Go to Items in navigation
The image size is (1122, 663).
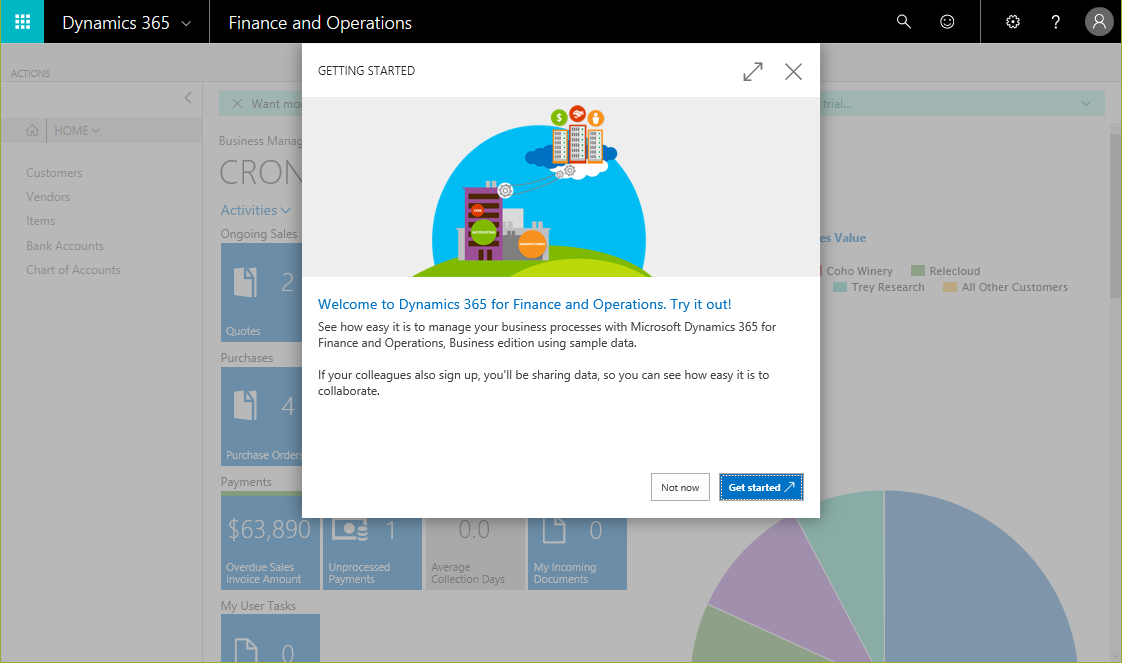[41, 221]
